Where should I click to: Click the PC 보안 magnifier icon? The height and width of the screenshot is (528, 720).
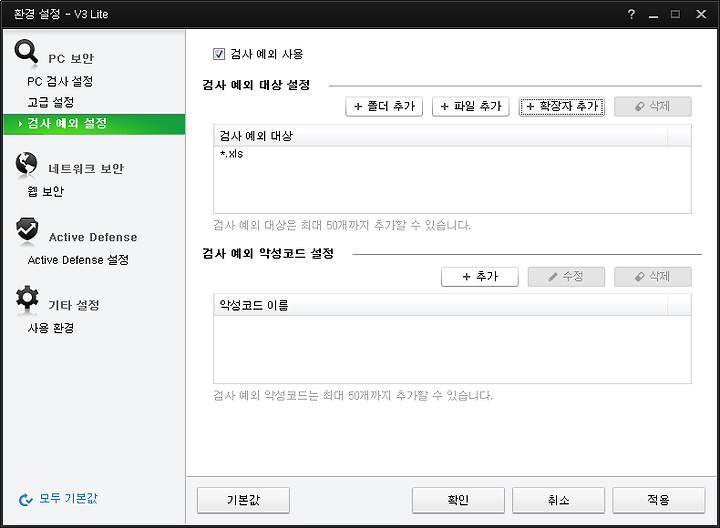point(26,52)
